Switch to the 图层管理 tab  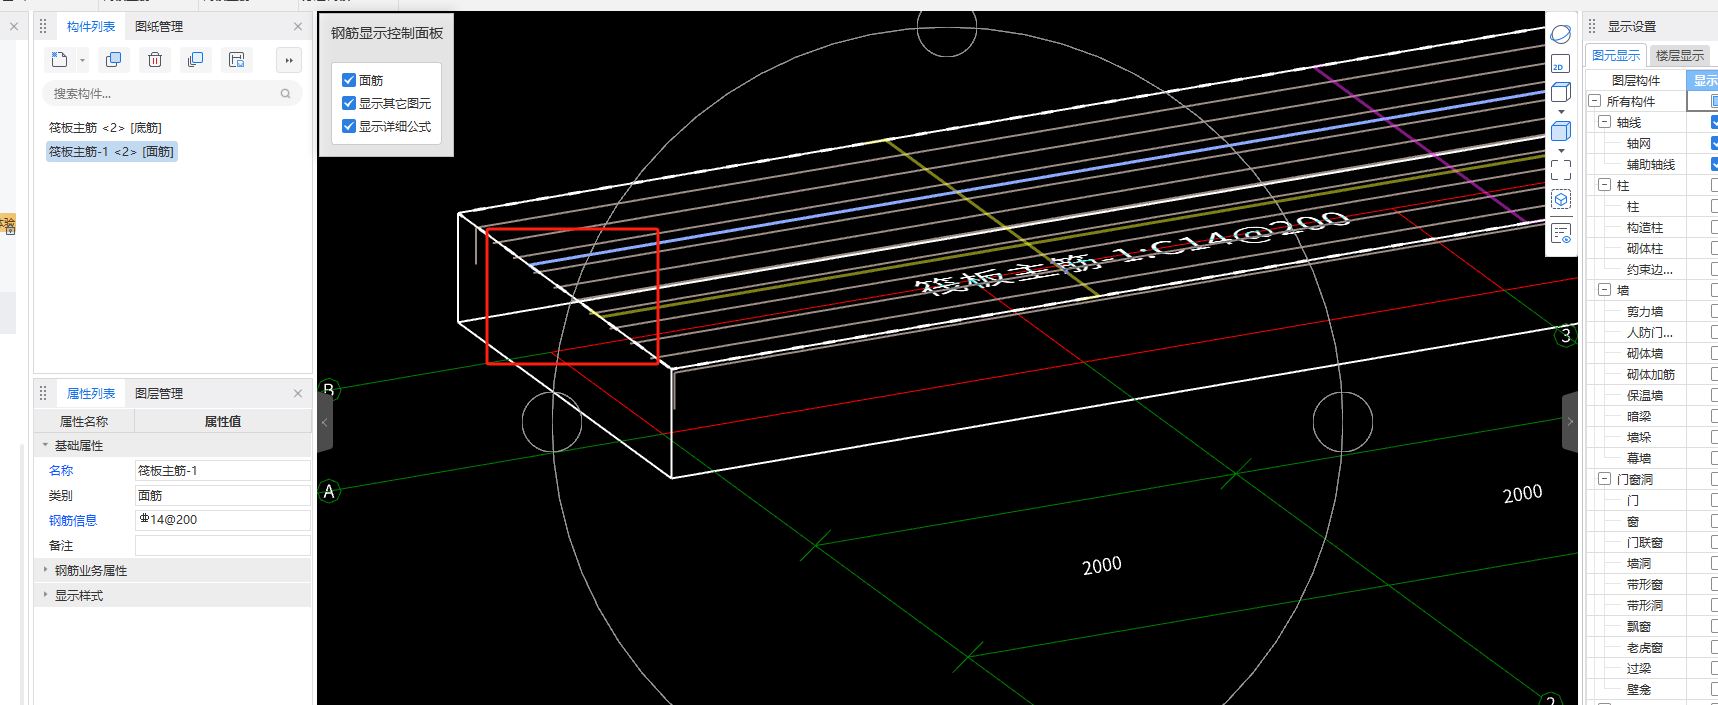coord(159,394)
